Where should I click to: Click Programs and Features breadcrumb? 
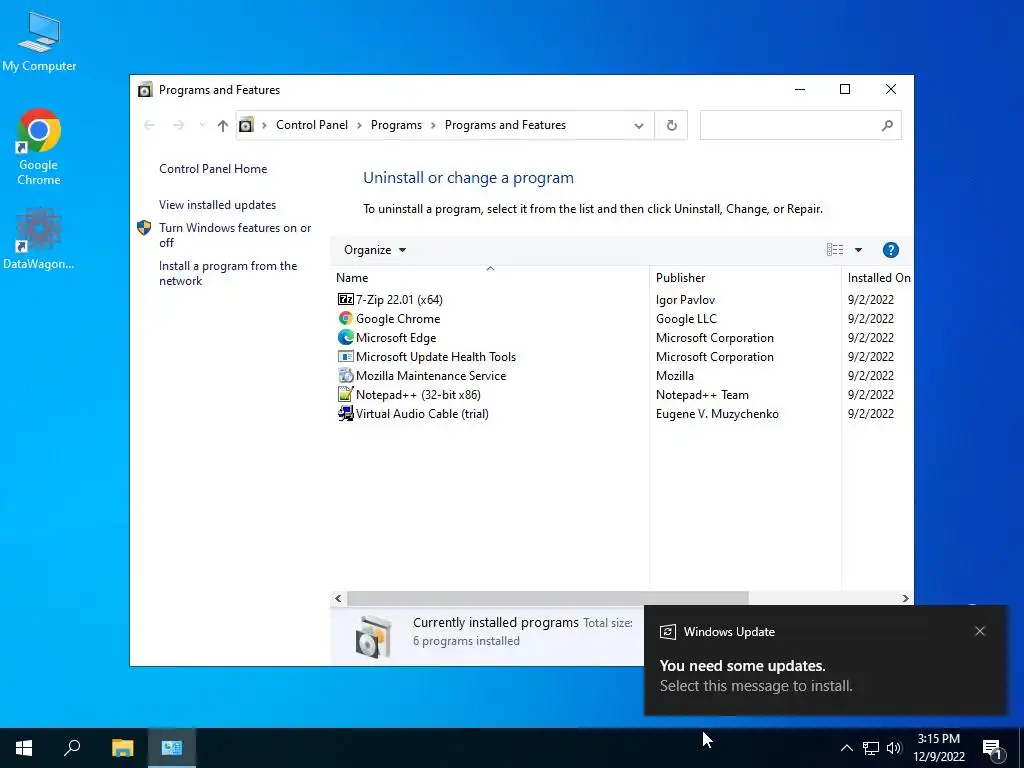[x=505, y=125]
